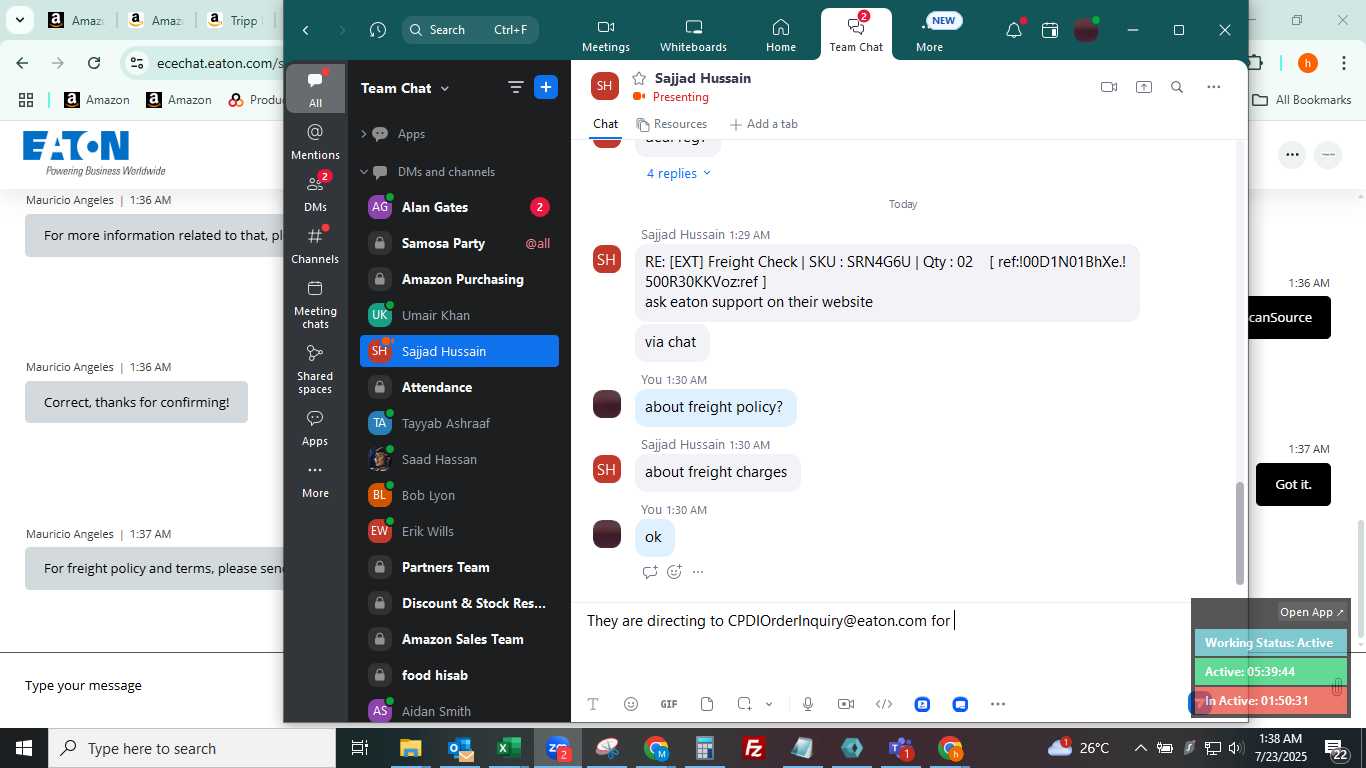This screenshot has width=1366, height=768.
Task: Open DMs in the Zoom sidebar
Action: click(x=315, y=193)
